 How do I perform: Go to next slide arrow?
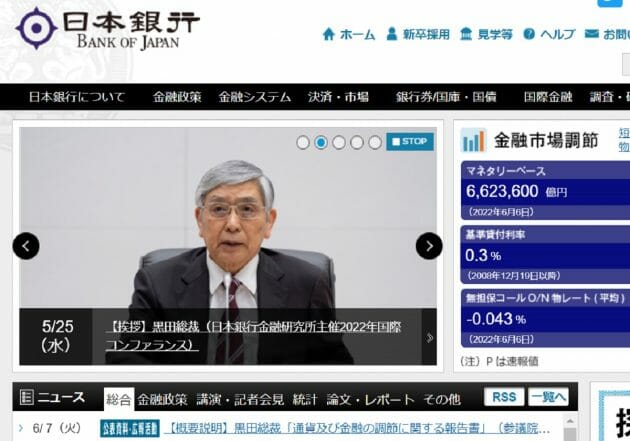[429, 246]
